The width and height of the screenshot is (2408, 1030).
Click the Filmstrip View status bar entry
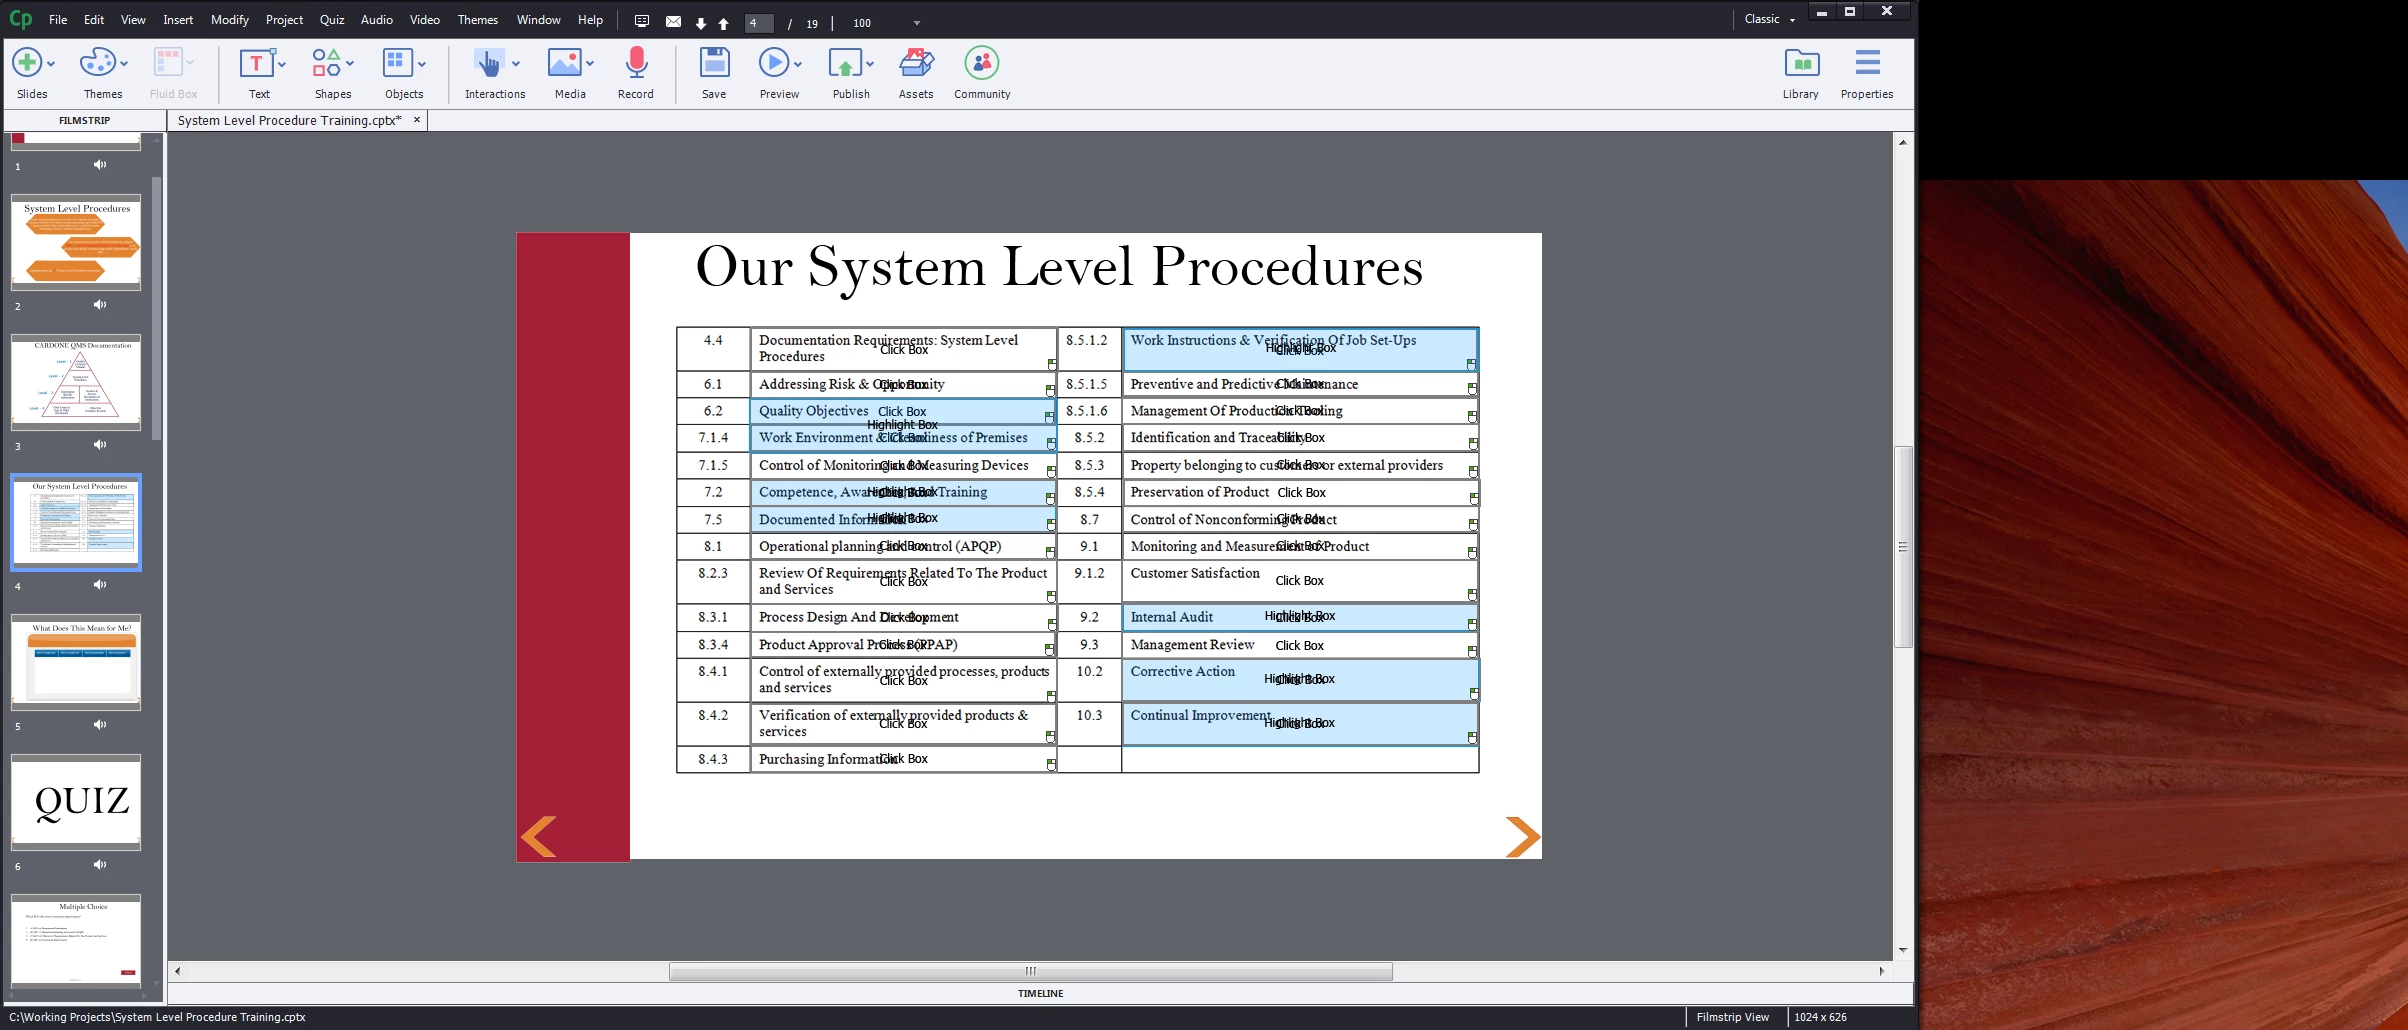pyautogui.click(x=1733, y=1017)
